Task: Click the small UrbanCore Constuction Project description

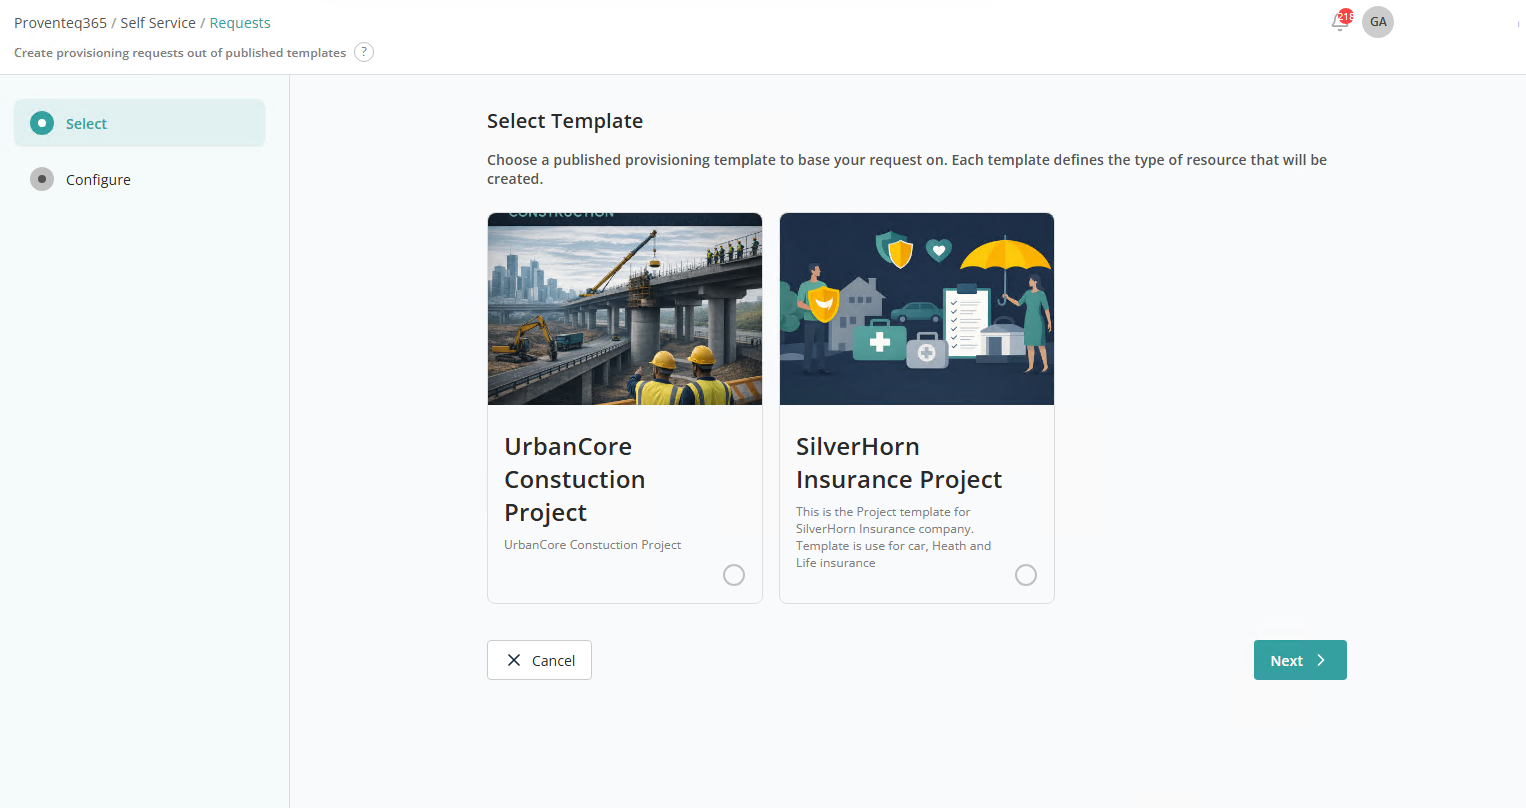Action: click(592, 545)
